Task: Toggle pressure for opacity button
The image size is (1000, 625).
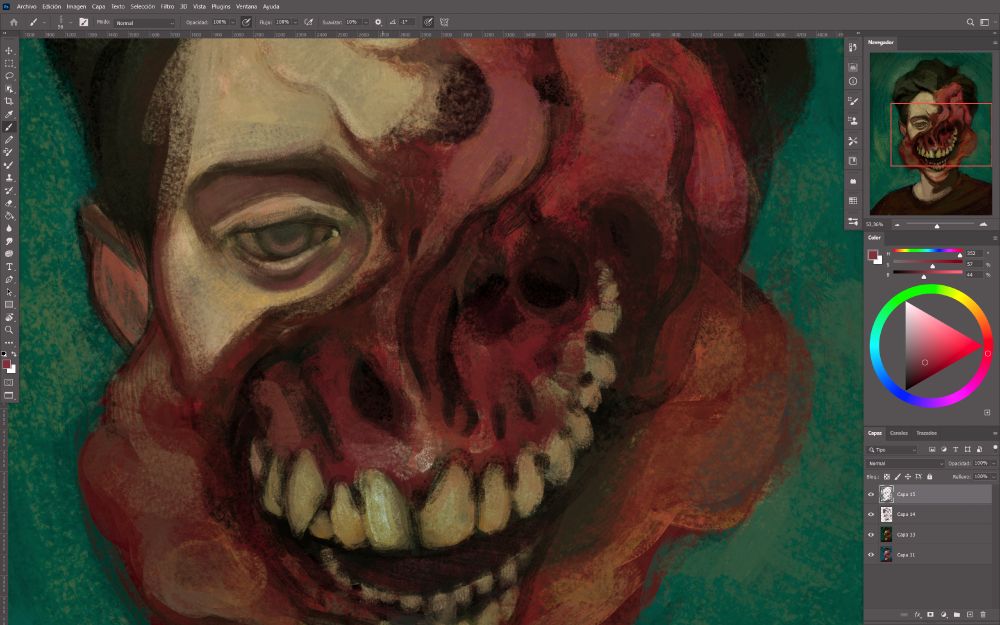Action: click(x=246, y=22)
